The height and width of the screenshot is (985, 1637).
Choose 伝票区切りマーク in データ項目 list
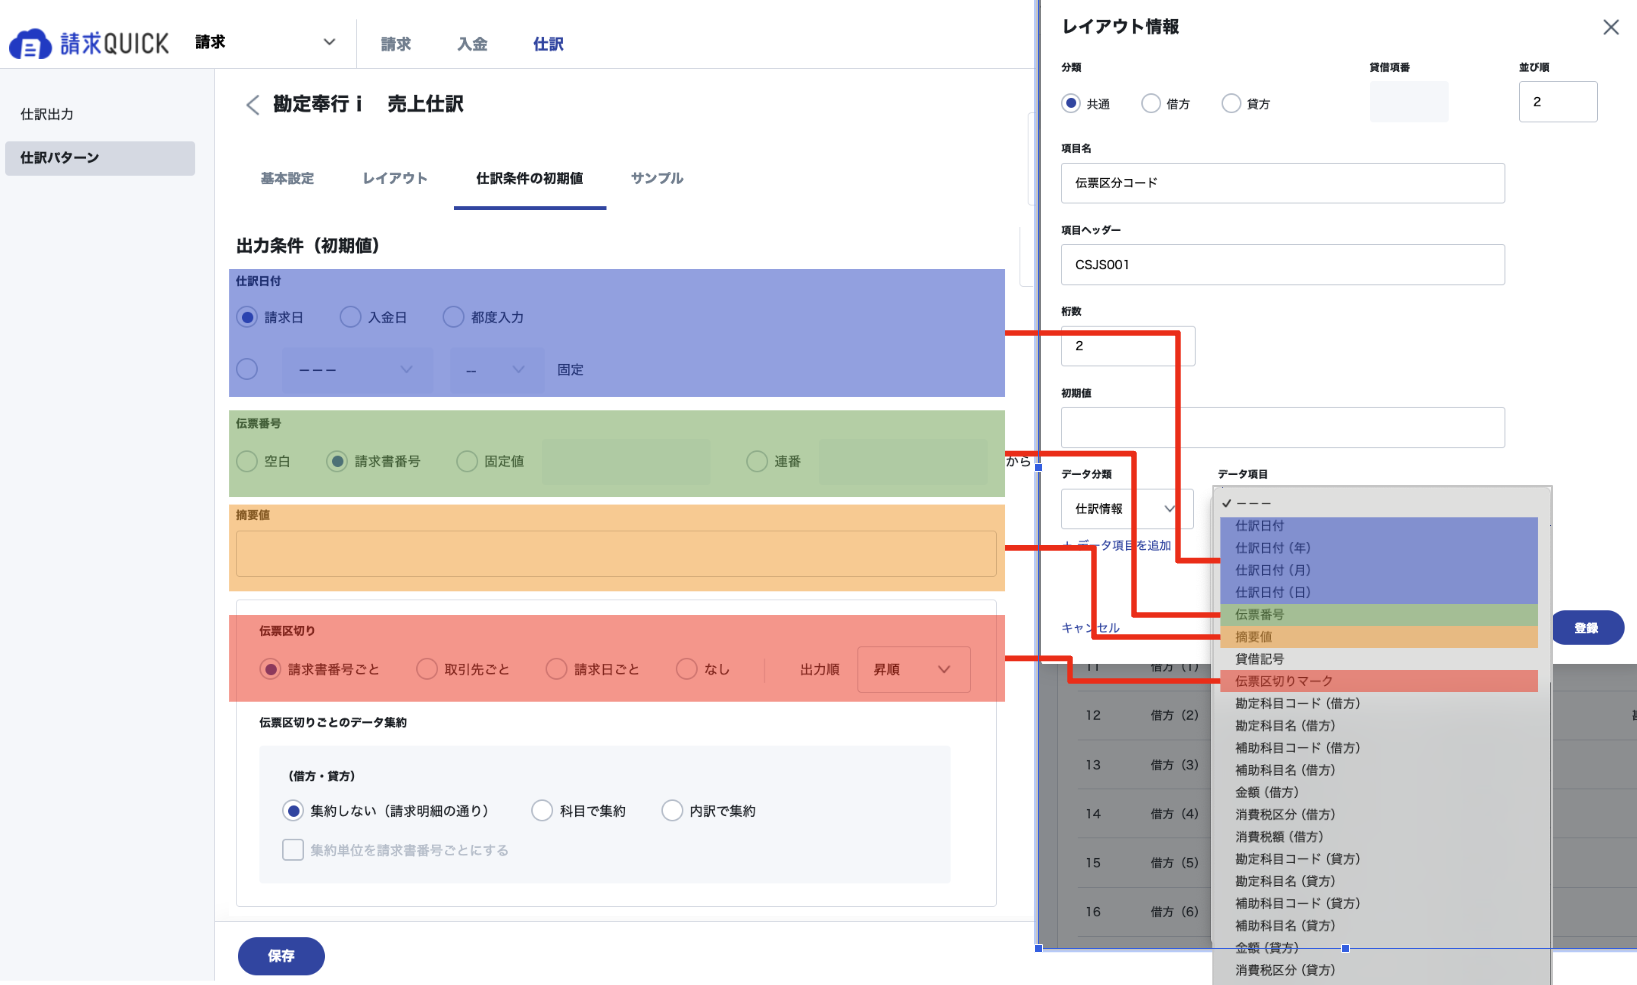[1379, 681]
